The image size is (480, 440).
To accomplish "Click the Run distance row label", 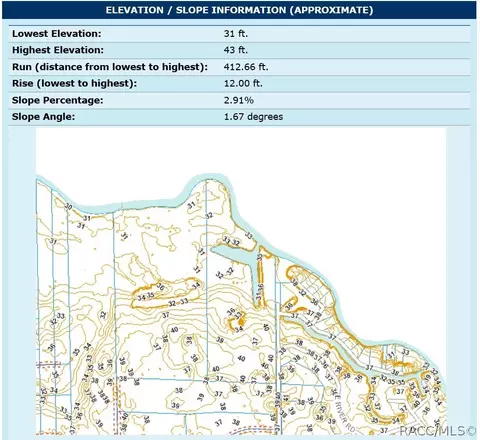I will pyautogui.click(x=110, y=67).
